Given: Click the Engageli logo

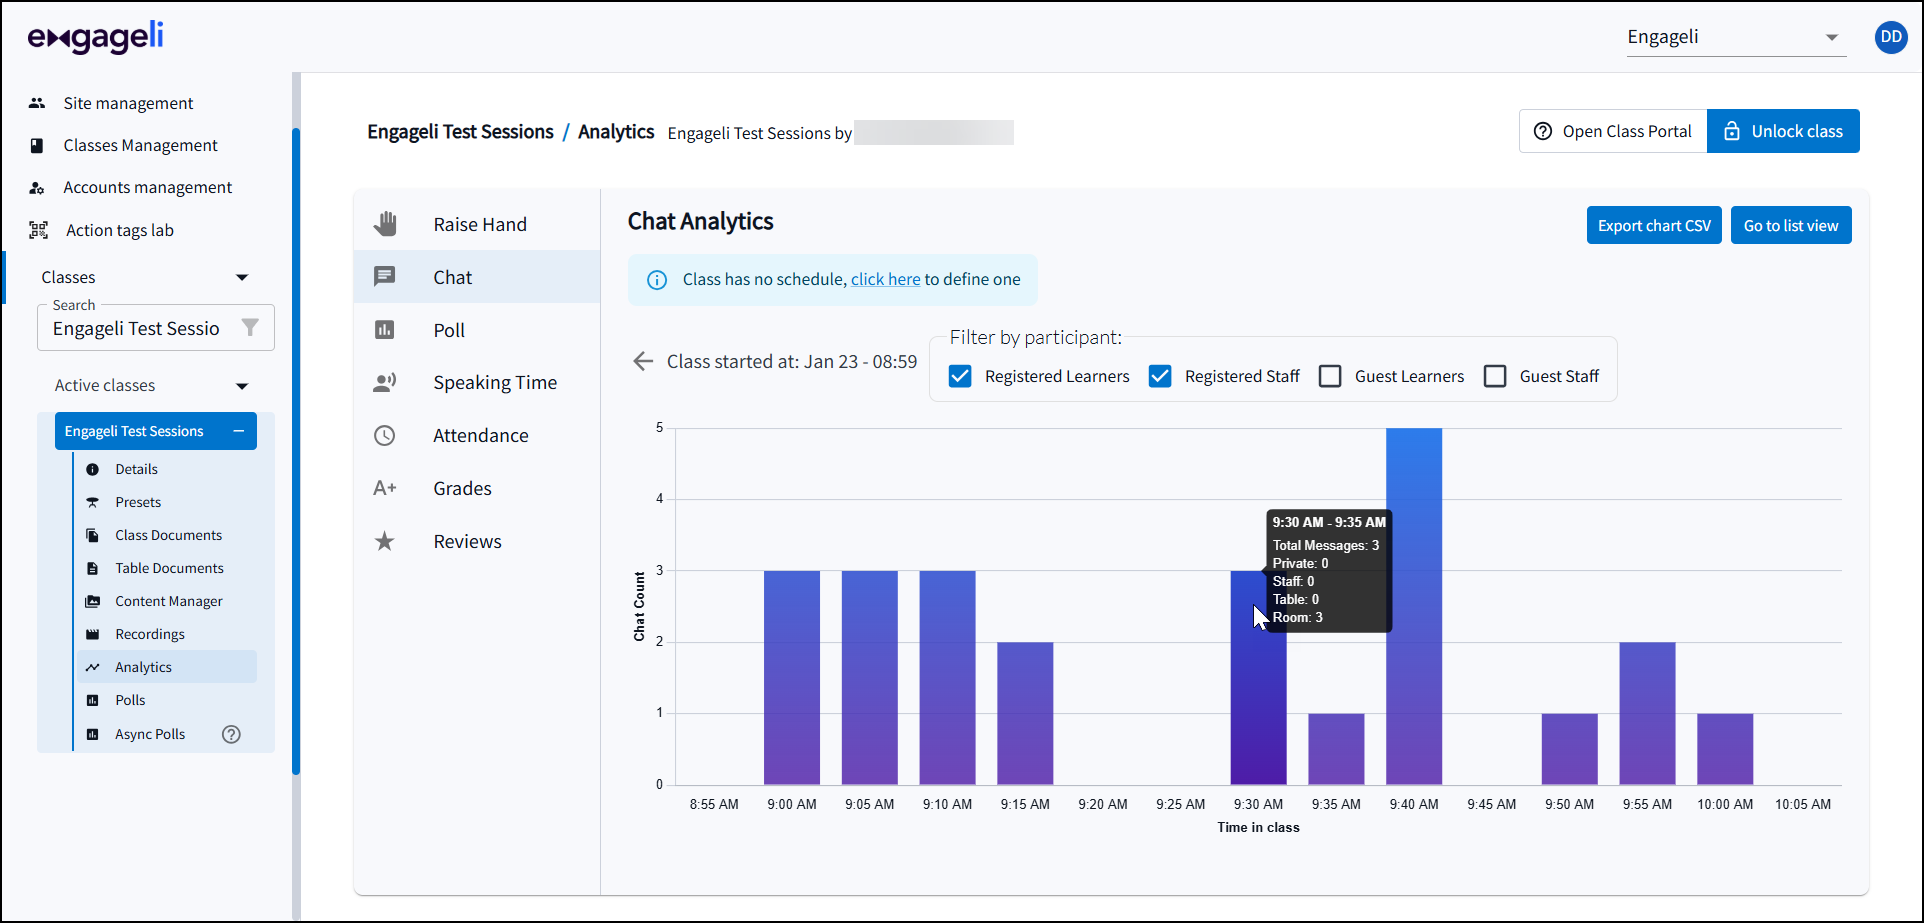Looking at the screenshot, I should (x=95, y=37).
